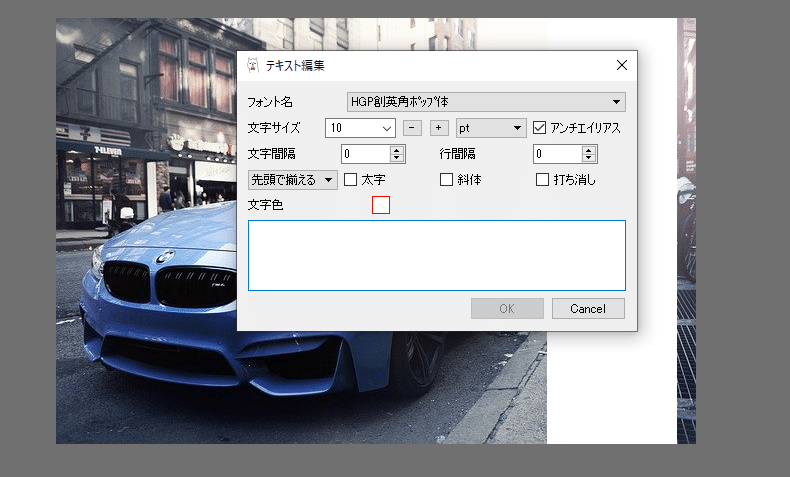Open the 文字色 color swatch

(x=381, y=205)
